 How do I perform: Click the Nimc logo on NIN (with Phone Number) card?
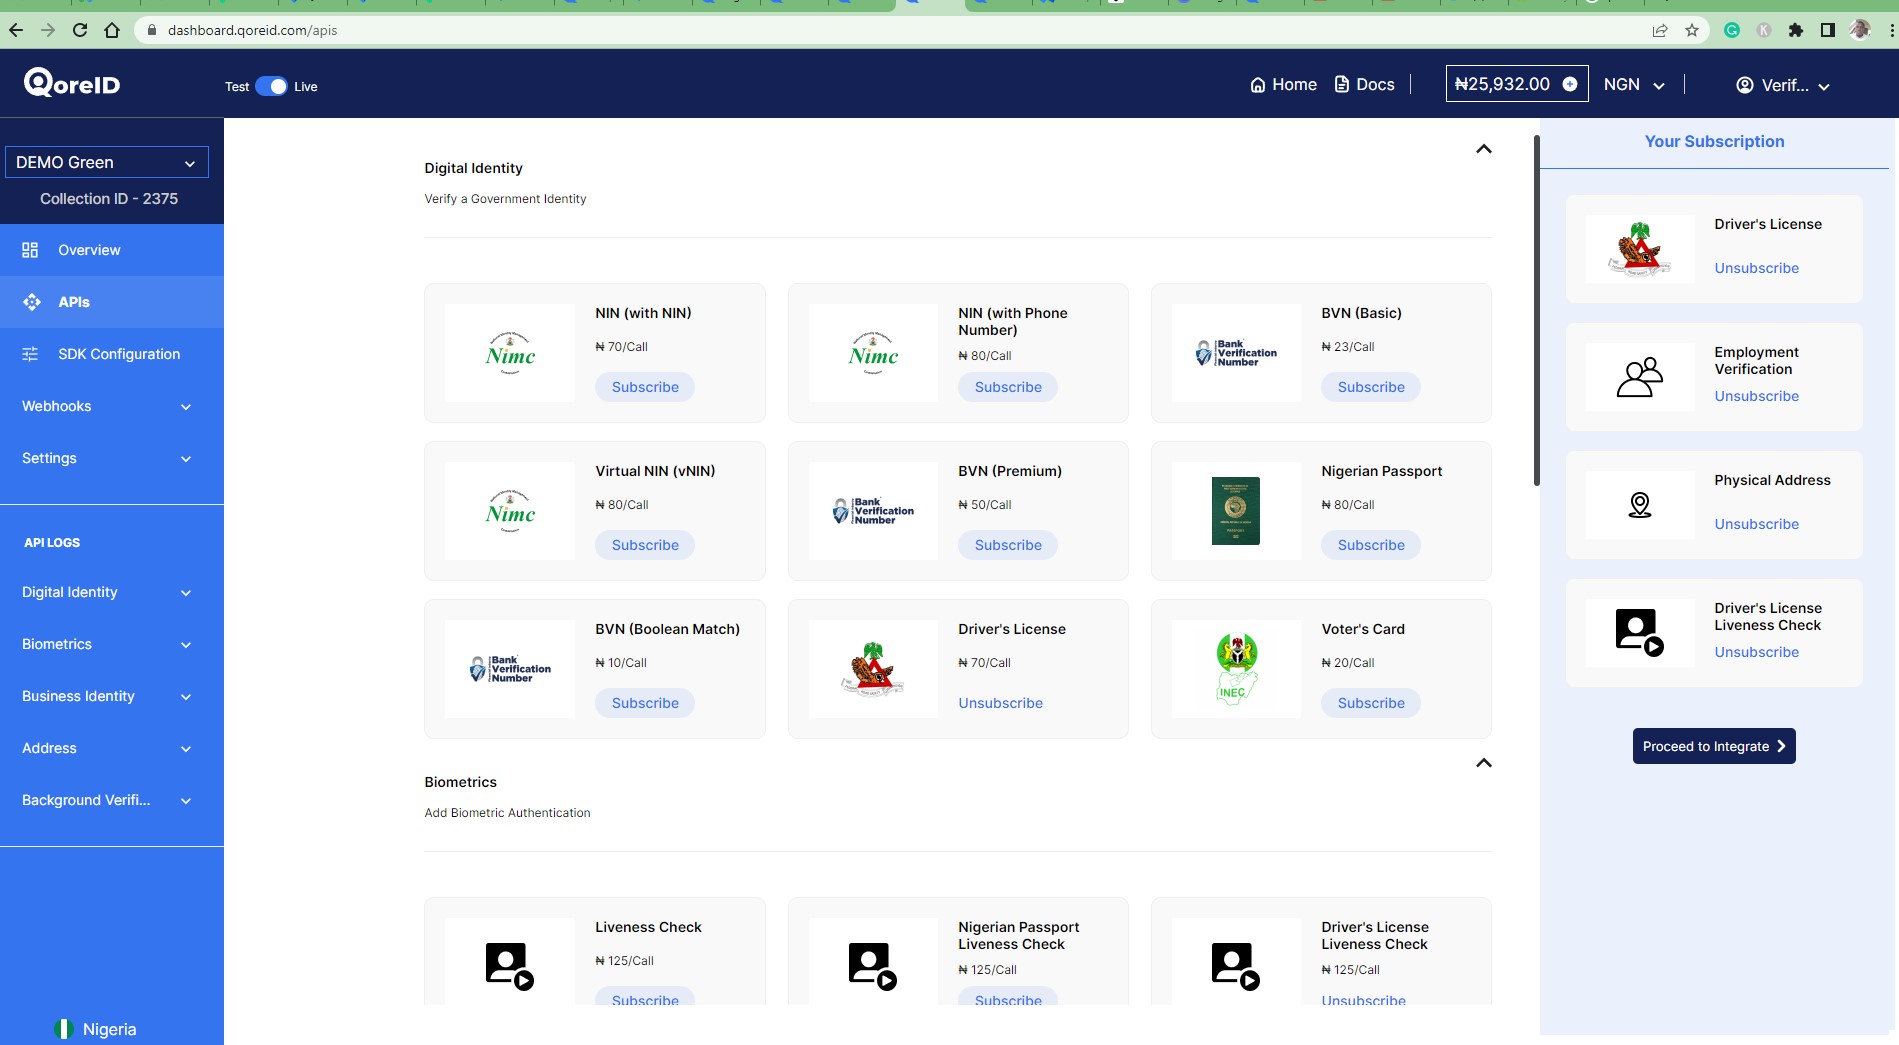click(873, 353)
